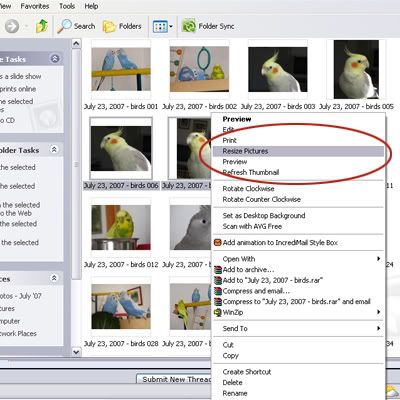The image size is (400, 400).
Task: Open Search with the magnifier icon
Action: 76,26
